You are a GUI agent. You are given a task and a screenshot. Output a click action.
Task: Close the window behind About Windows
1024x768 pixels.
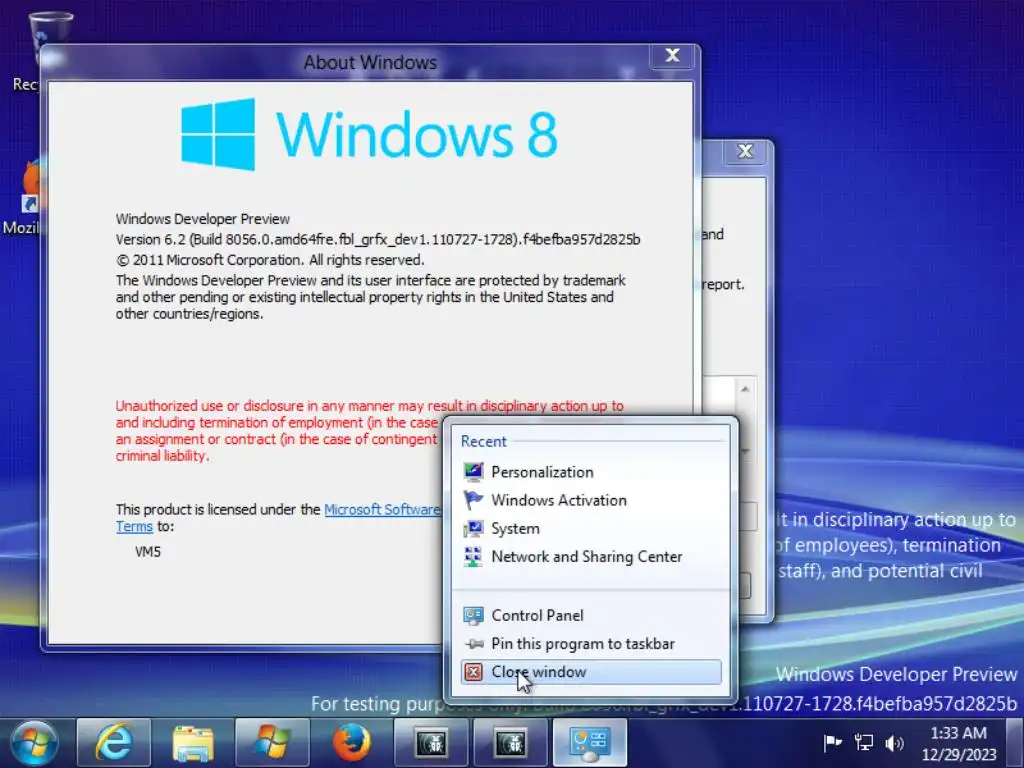click(745, 152)
